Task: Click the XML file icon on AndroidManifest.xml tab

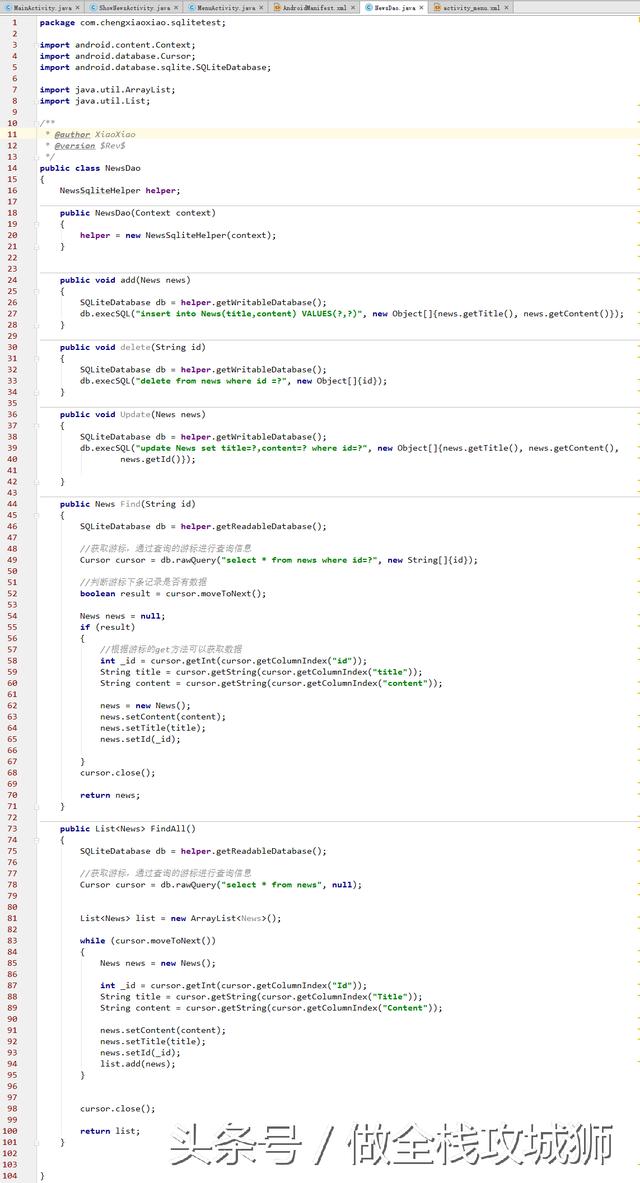Action: pos(277,8)
